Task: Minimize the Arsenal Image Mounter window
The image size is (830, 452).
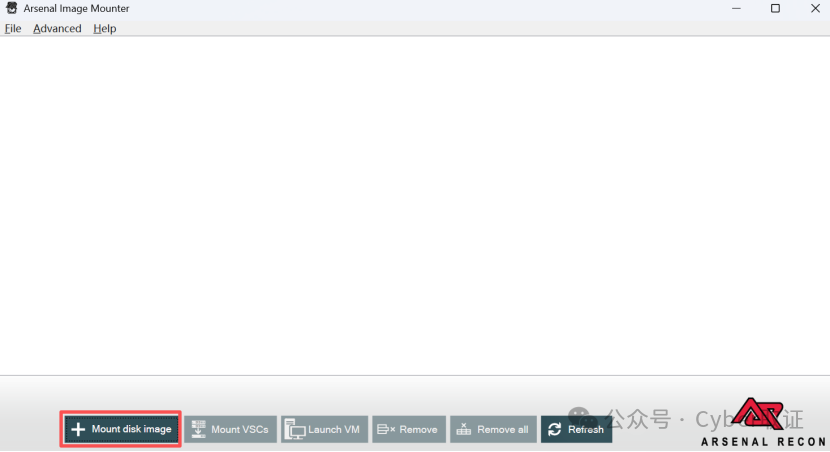Action: 736,8
